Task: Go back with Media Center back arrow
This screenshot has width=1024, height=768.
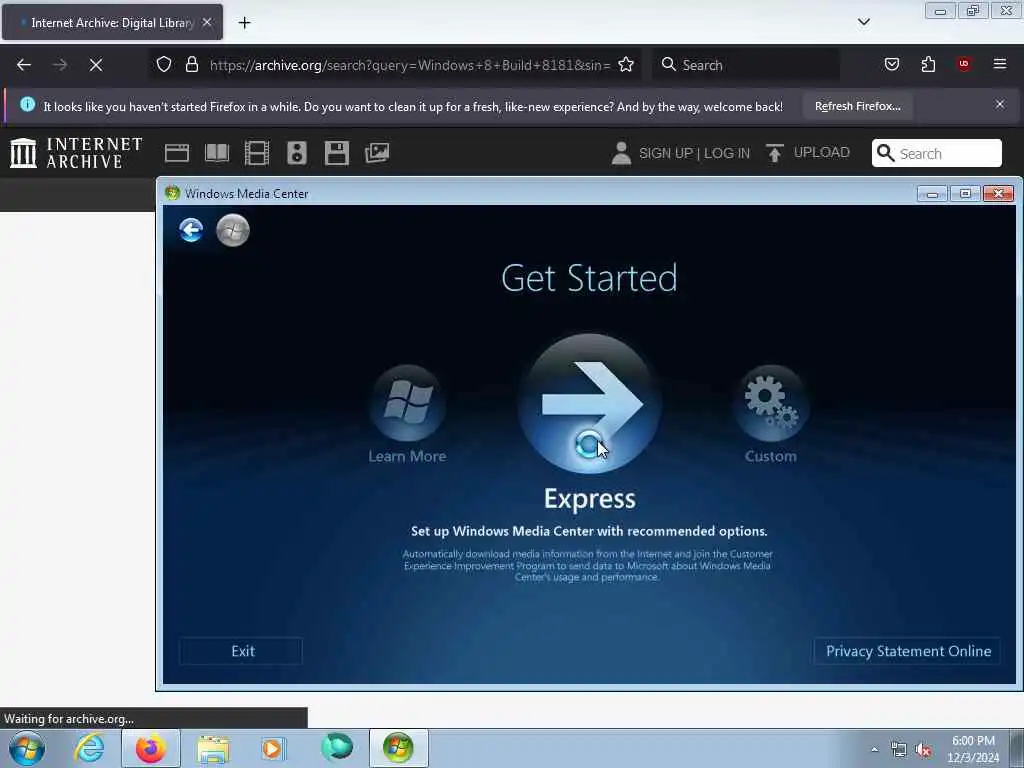Action: tap(191, 230)
